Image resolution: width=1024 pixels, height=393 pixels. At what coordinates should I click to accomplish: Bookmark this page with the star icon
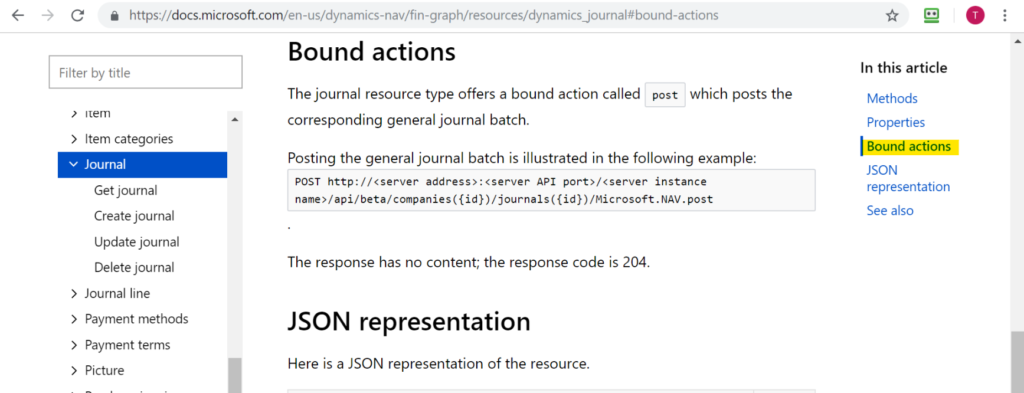click(x=892, y=16)
